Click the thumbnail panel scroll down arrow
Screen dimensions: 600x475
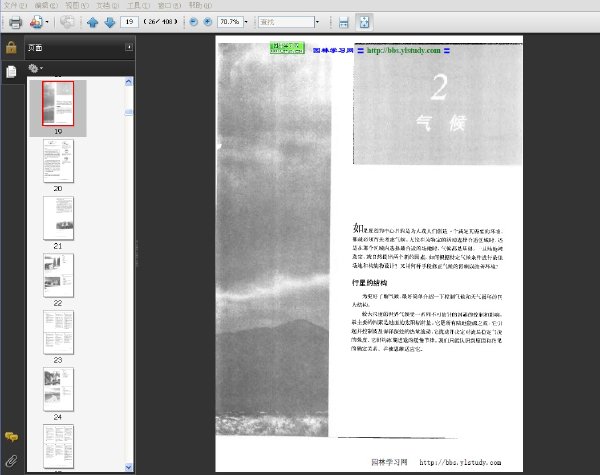pos(129,467)
